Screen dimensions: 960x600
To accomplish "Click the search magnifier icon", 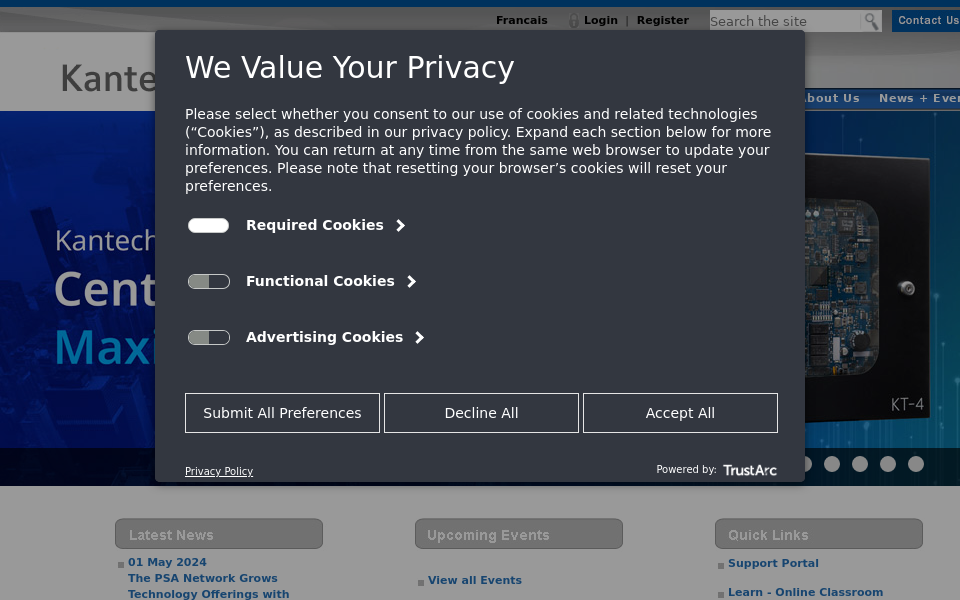I will (x=871, y=21).
